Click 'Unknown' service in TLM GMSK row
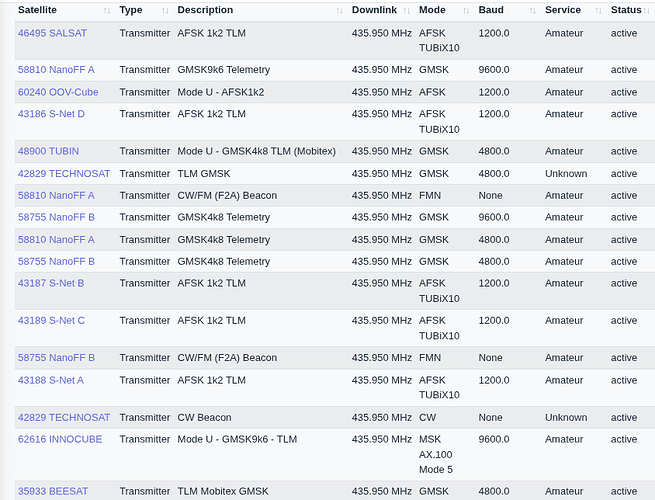The image size is (655, 500). (566, 174)
